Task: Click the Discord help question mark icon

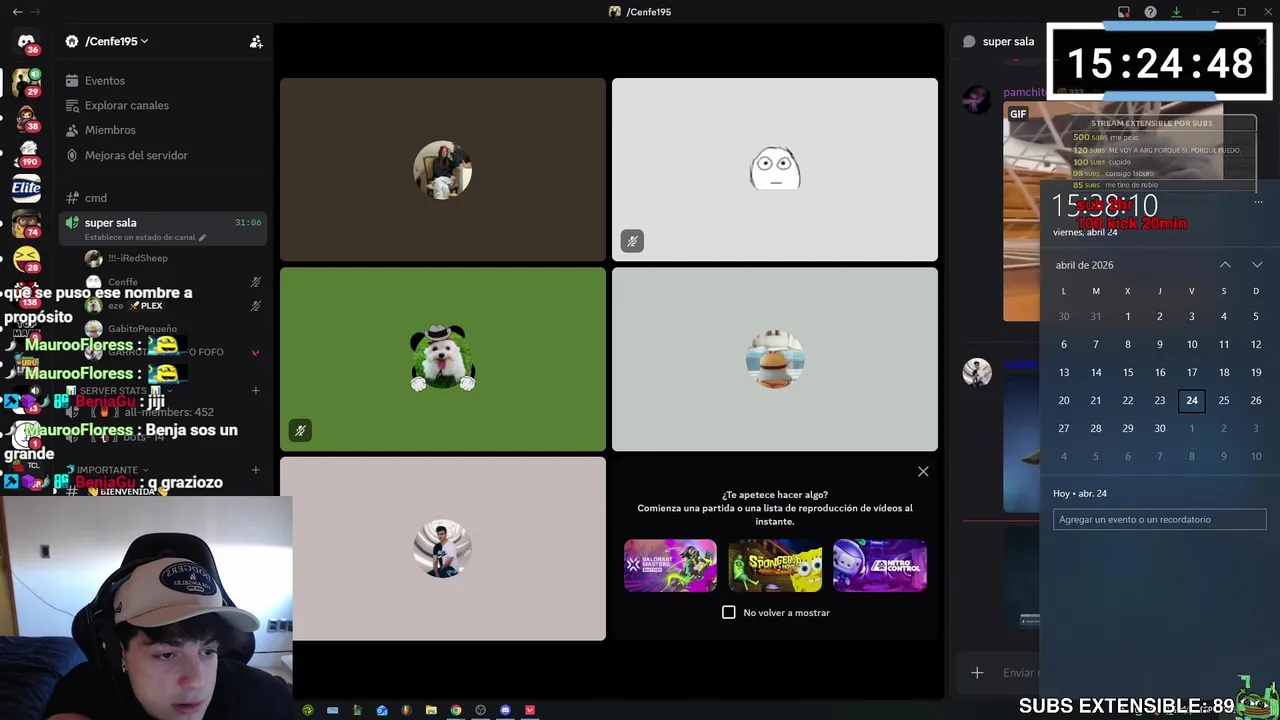Action: coord(1150,12)
